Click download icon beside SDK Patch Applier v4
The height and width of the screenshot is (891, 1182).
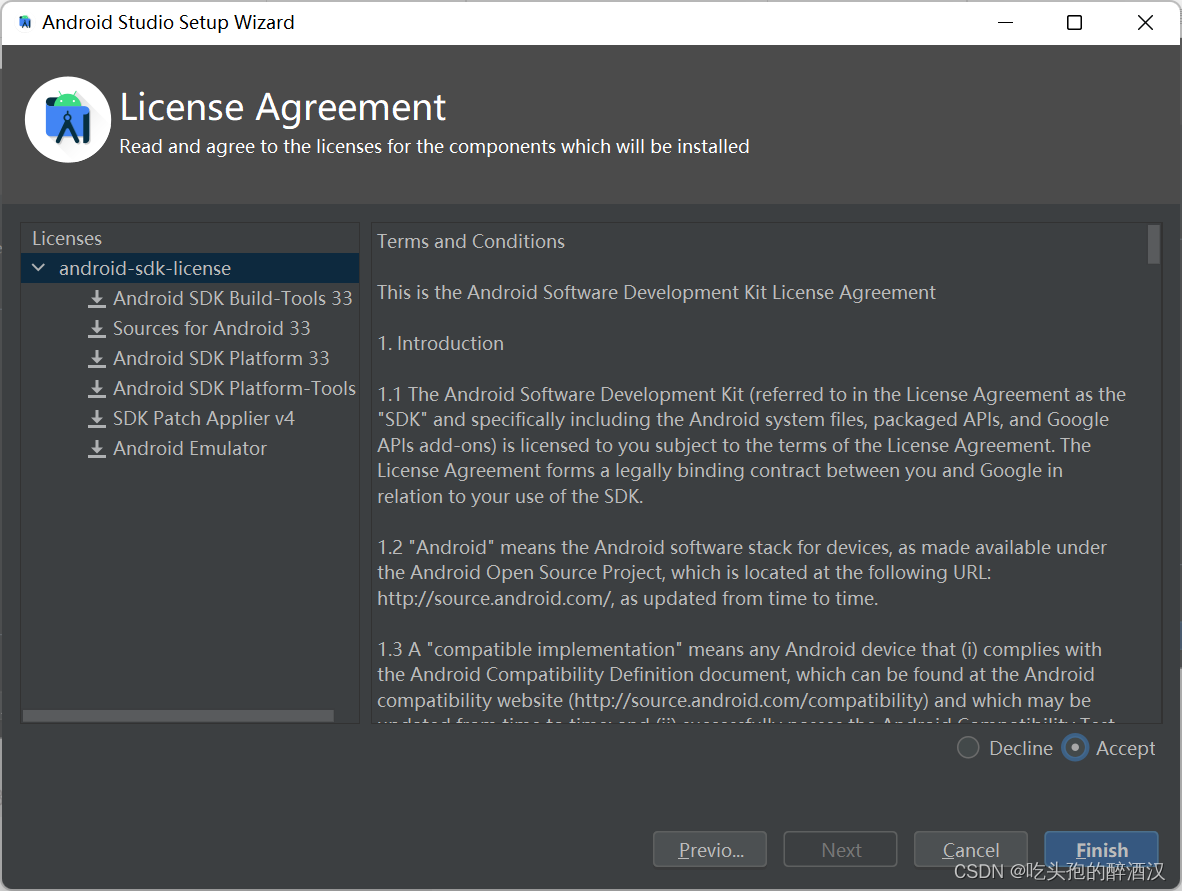click(96, 419)
